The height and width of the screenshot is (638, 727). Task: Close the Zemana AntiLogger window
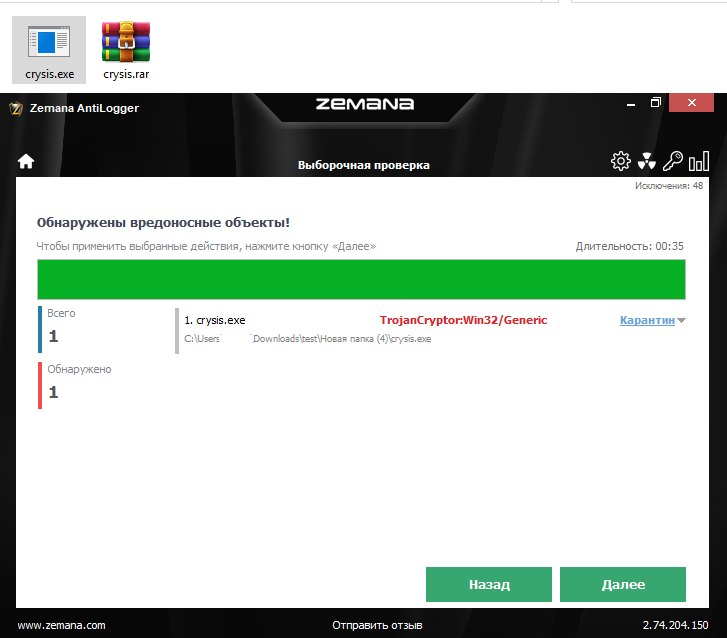point(691,102)
